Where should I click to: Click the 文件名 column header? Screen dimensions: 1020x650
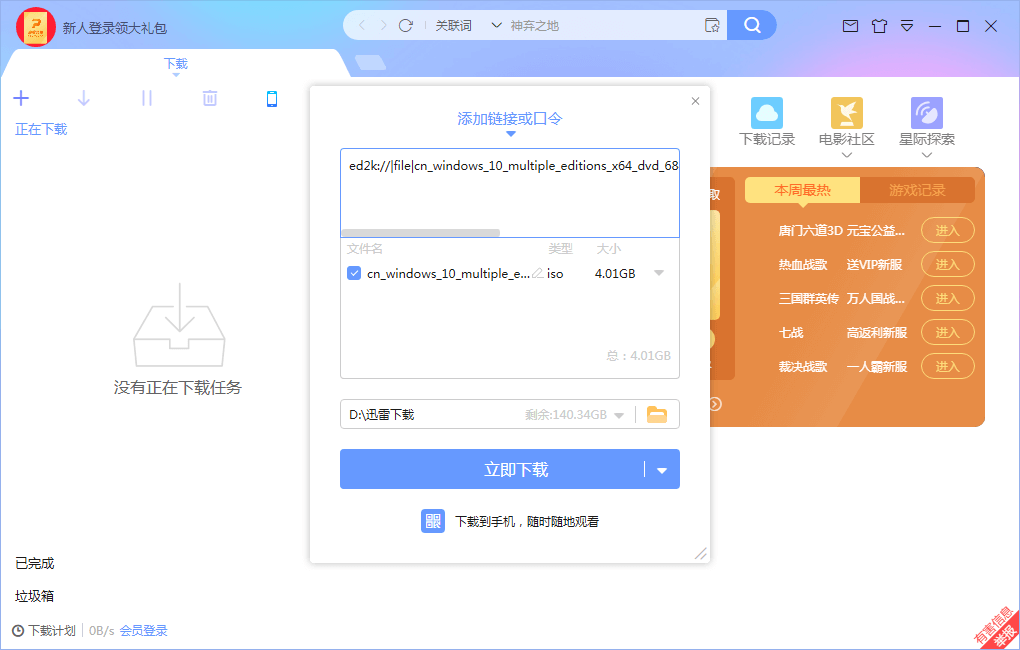[364, 249]
